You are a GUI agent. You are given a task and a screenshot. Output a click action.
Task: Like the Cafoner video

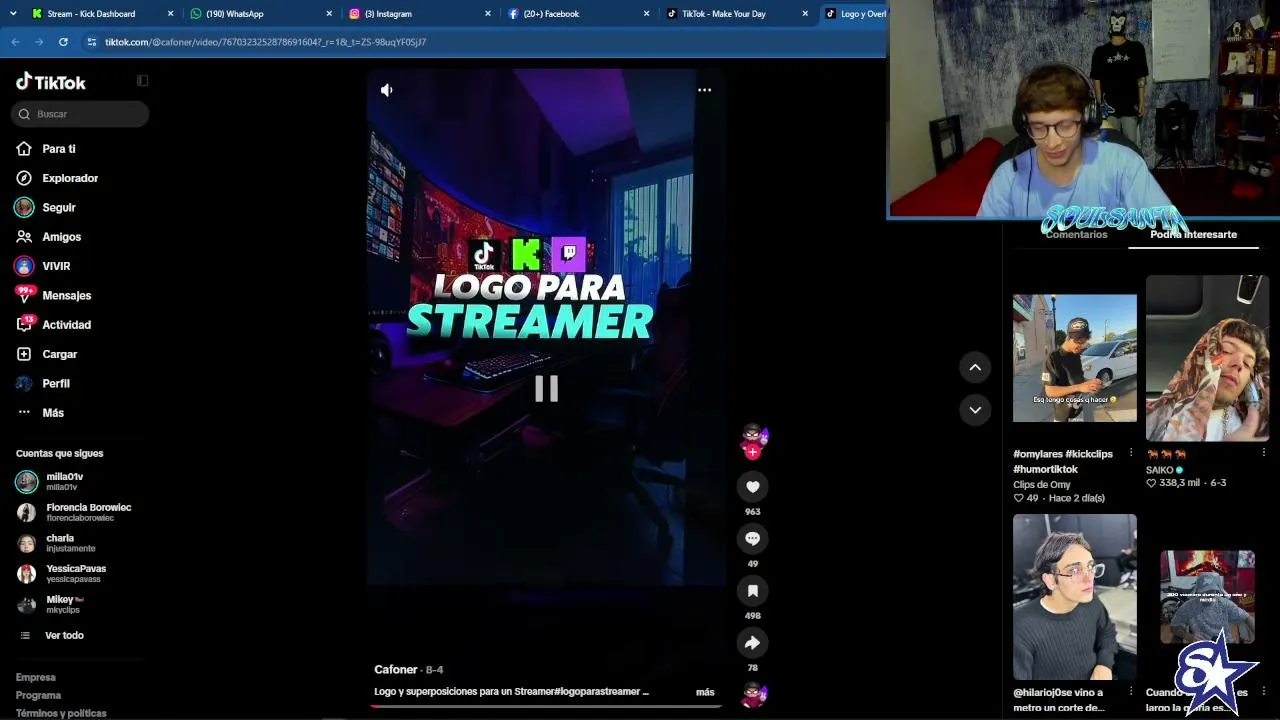[753, 487]
